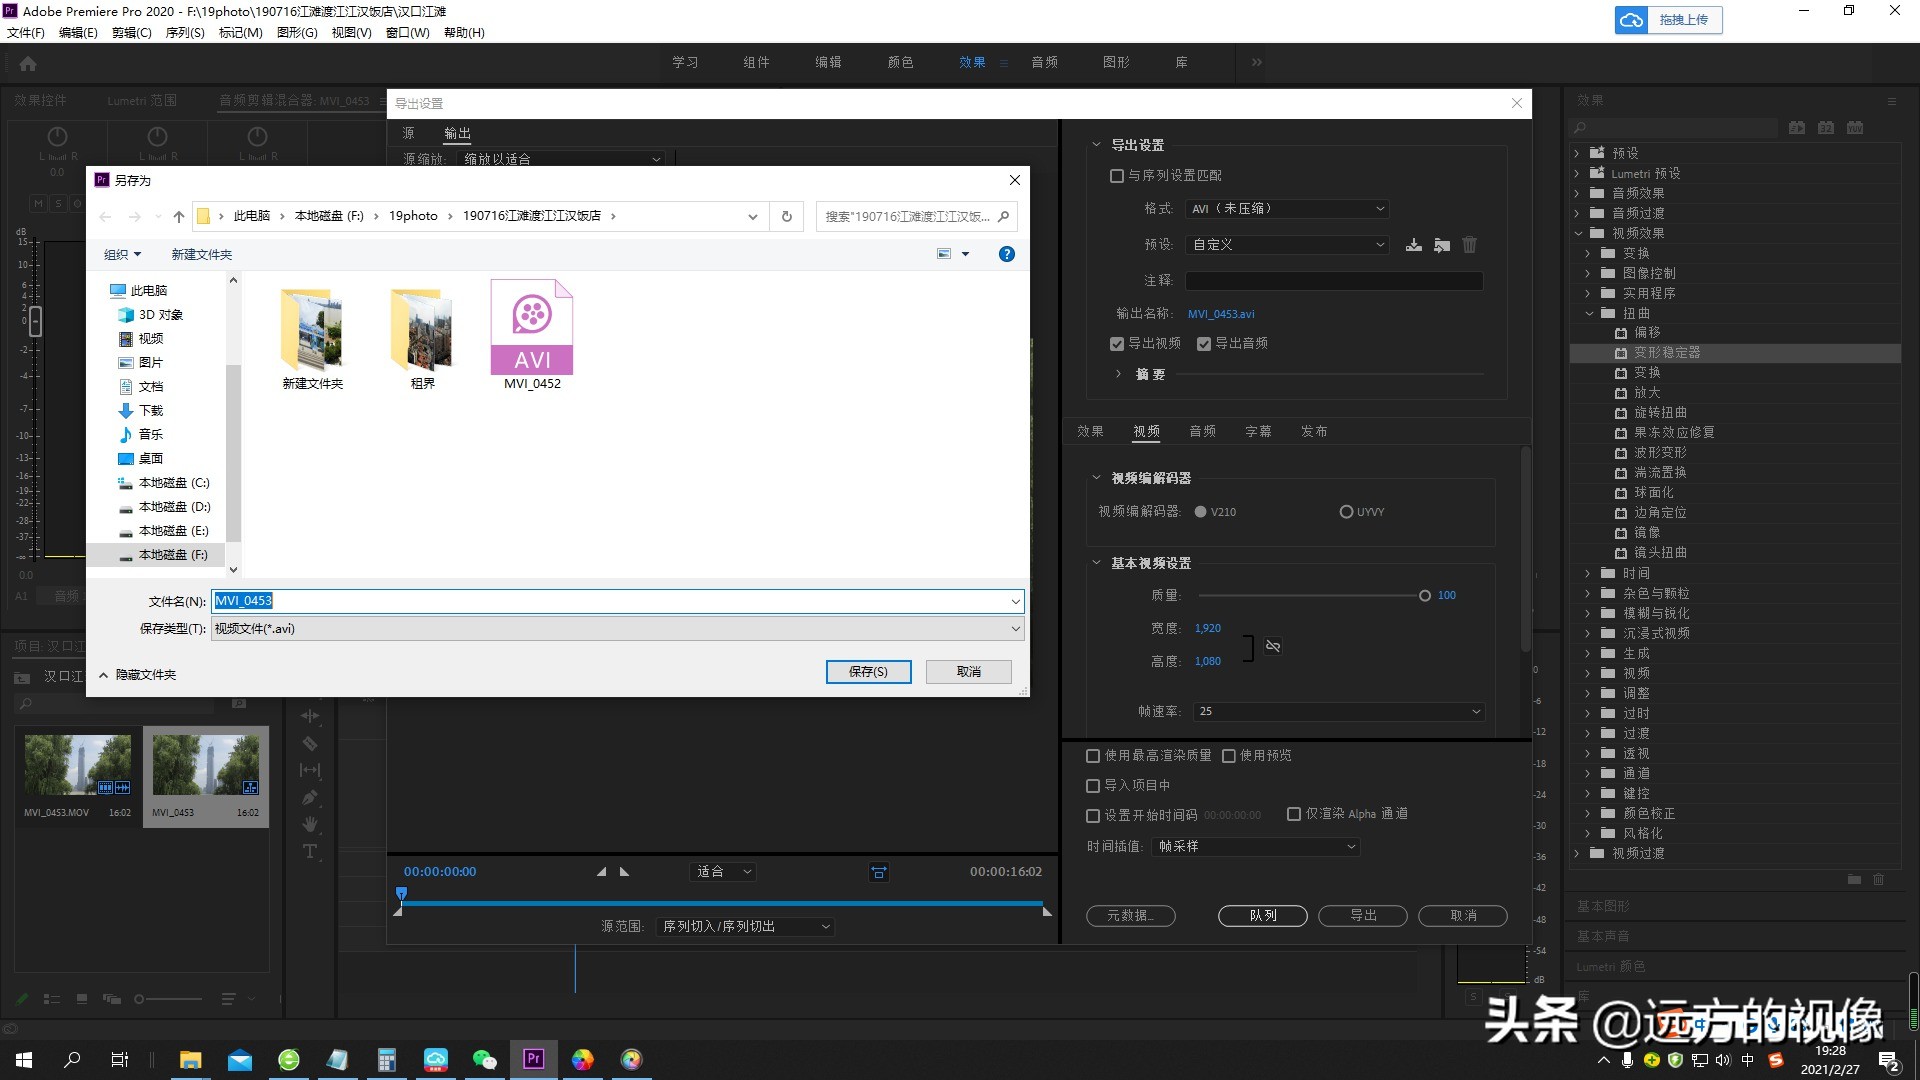Open the 保存类型 file type dropdown
This screenshot has height=1080, width=1920.
tap(617, 629)
